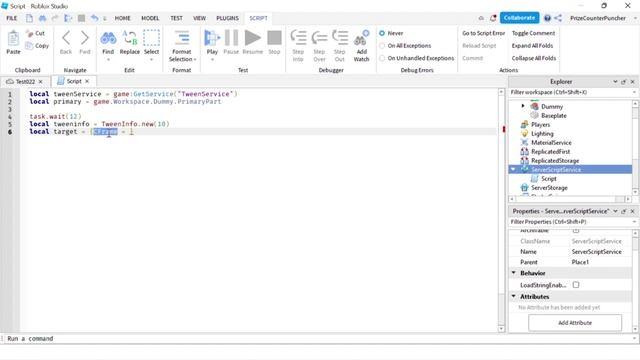The image size is (640, 360).
Task: Click Collapse All Folds
Action: click(534, 58)
